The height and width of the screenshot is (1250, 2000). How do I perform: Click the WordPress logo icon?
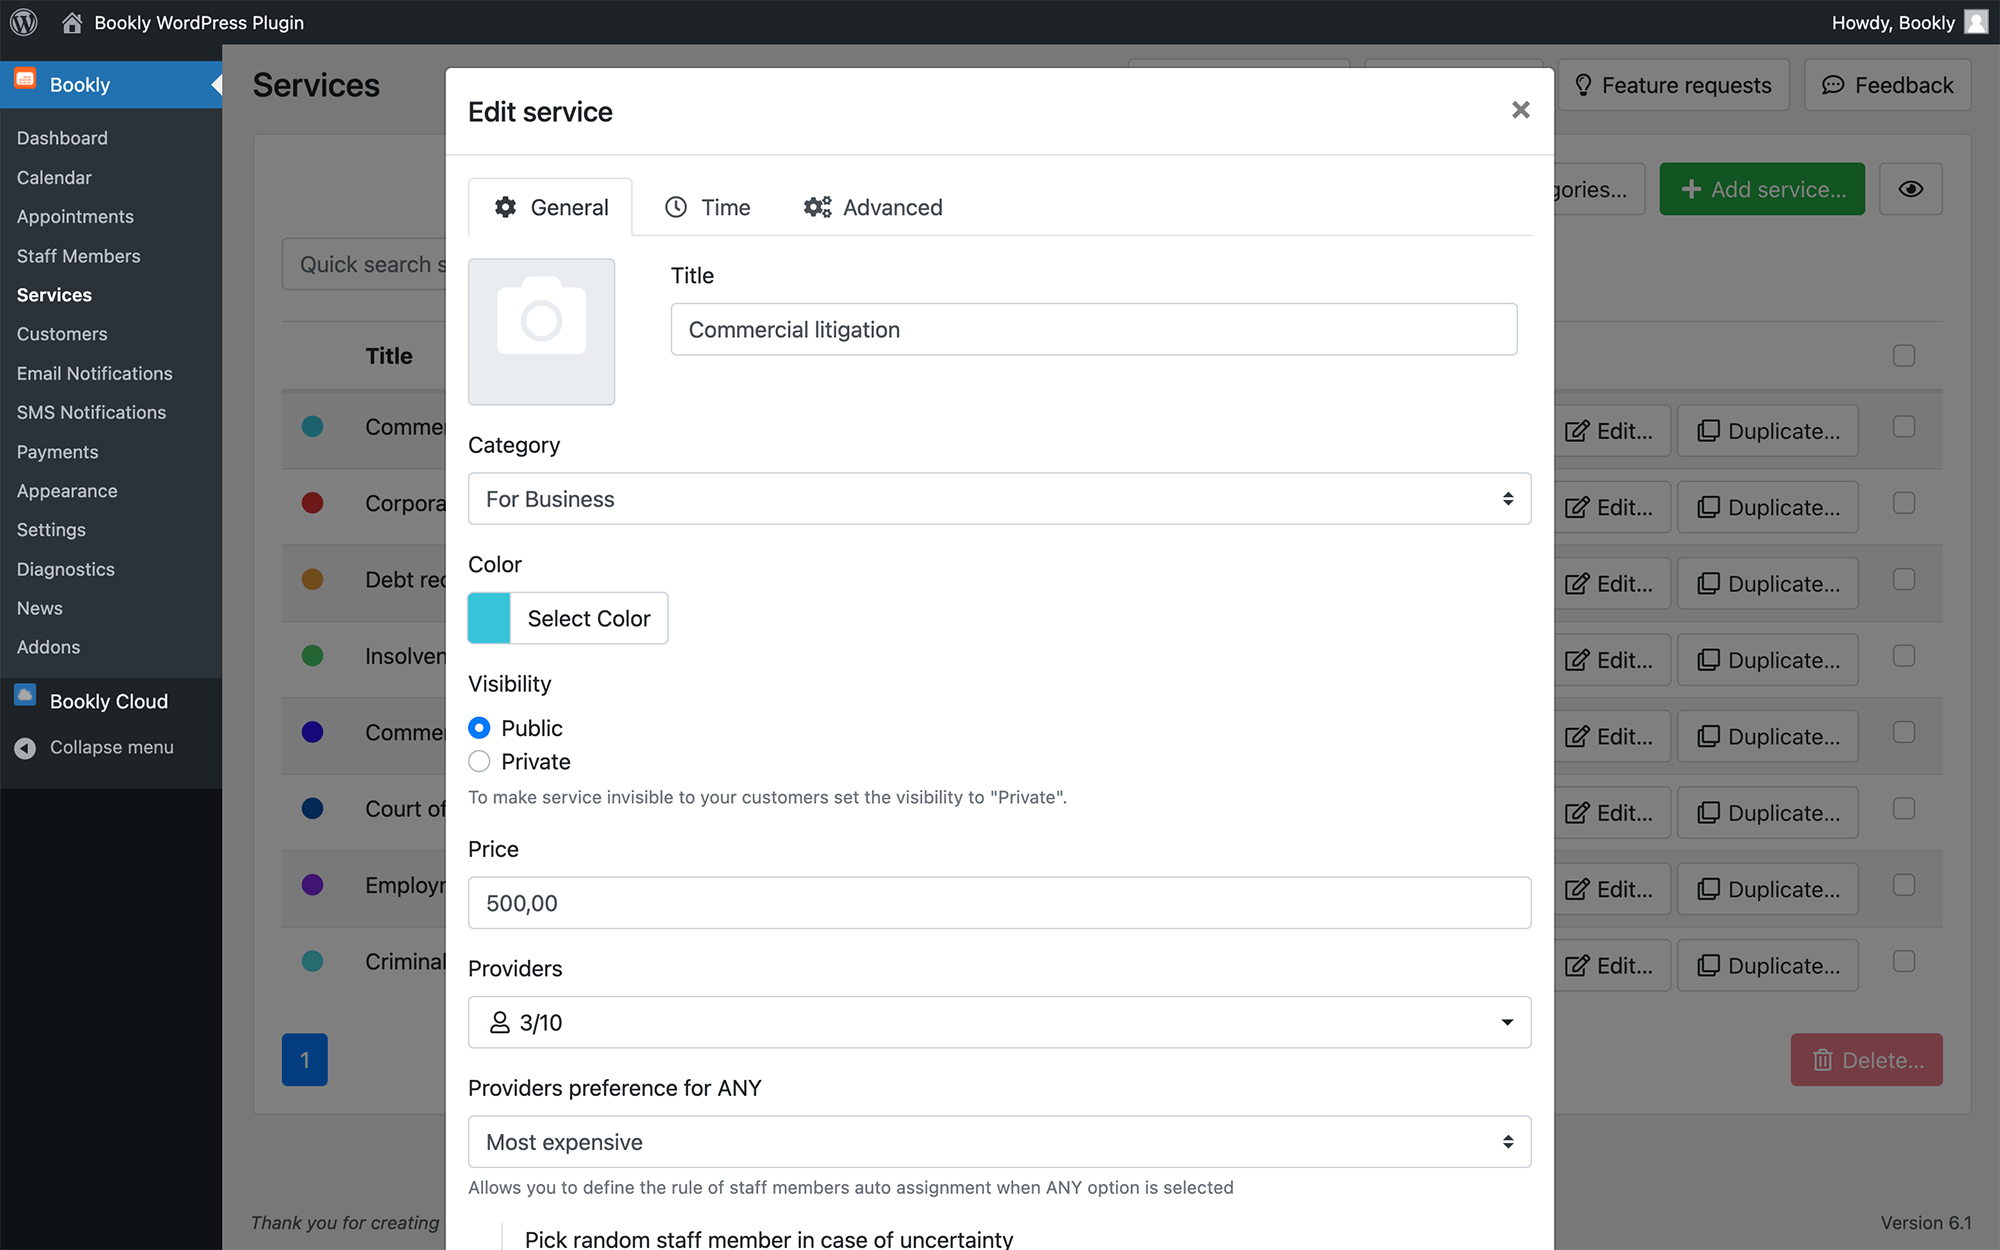24,22
